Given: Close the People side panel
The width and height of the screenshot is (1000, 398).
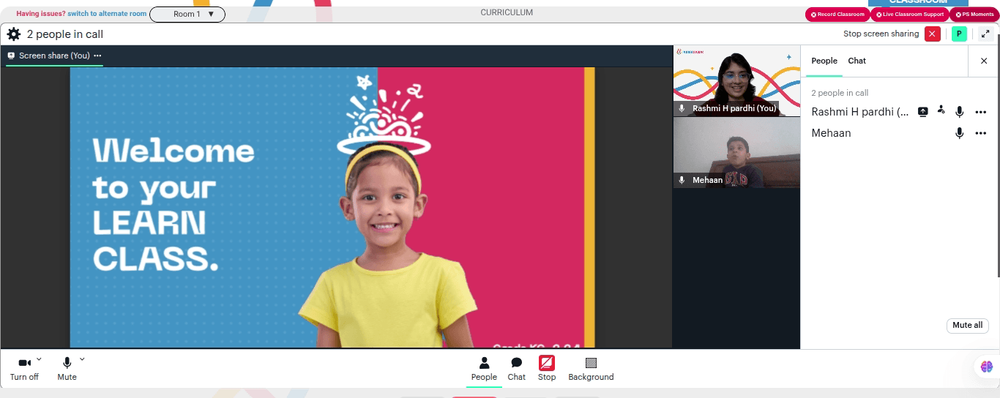Looking at the screenshot, I should pos(983,61).
